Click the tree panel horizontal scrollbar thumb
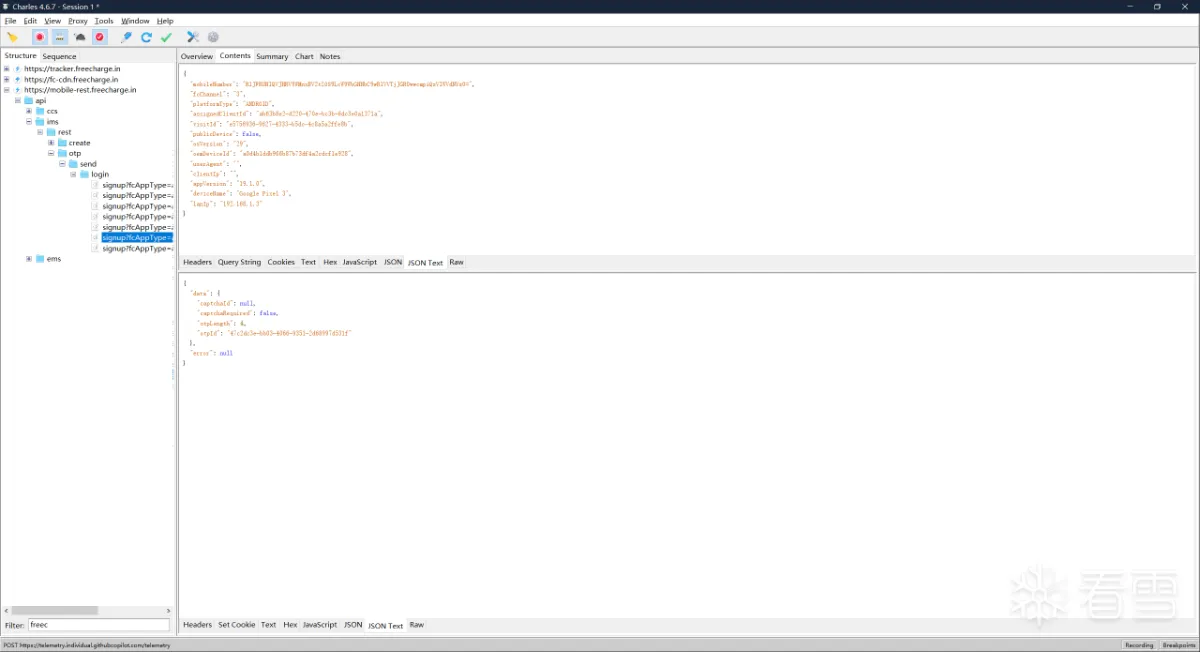 56,610
